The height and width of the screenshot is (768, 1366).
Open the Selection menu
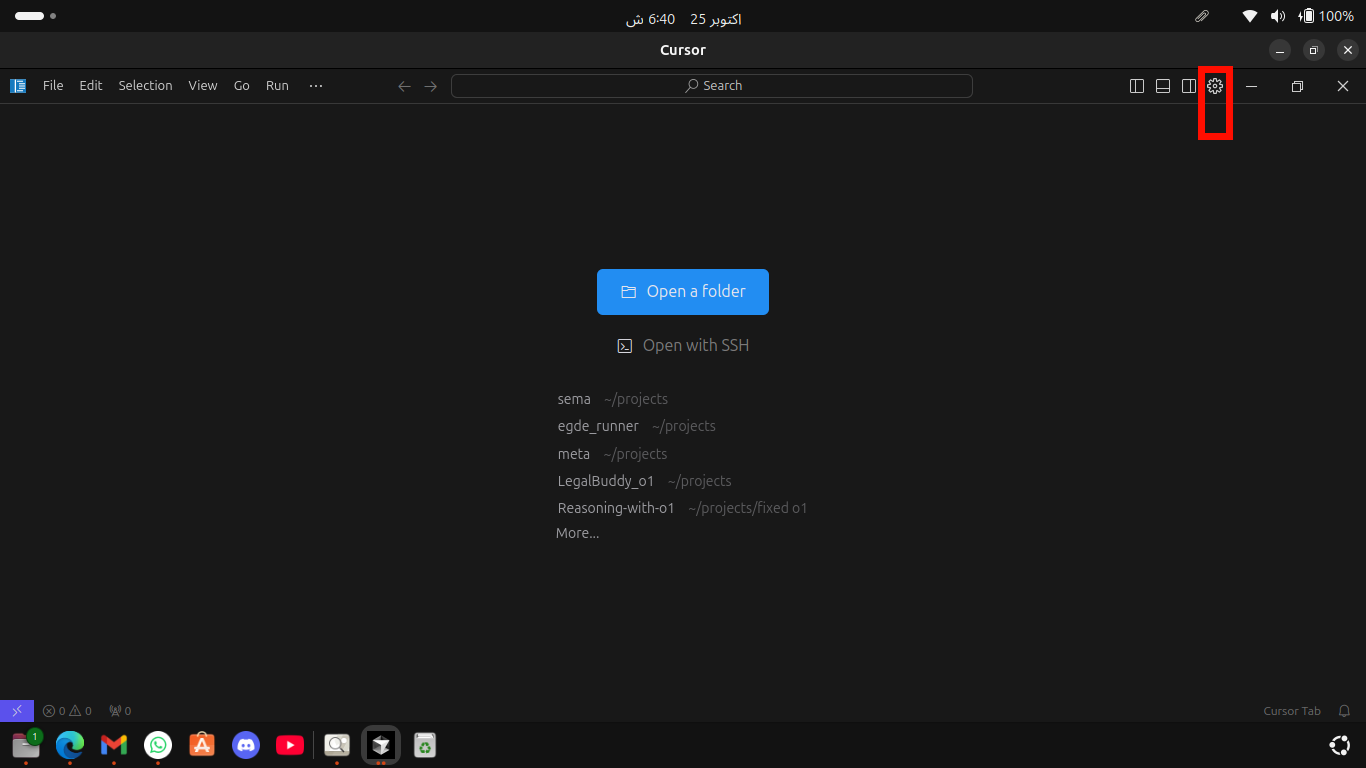145,86
